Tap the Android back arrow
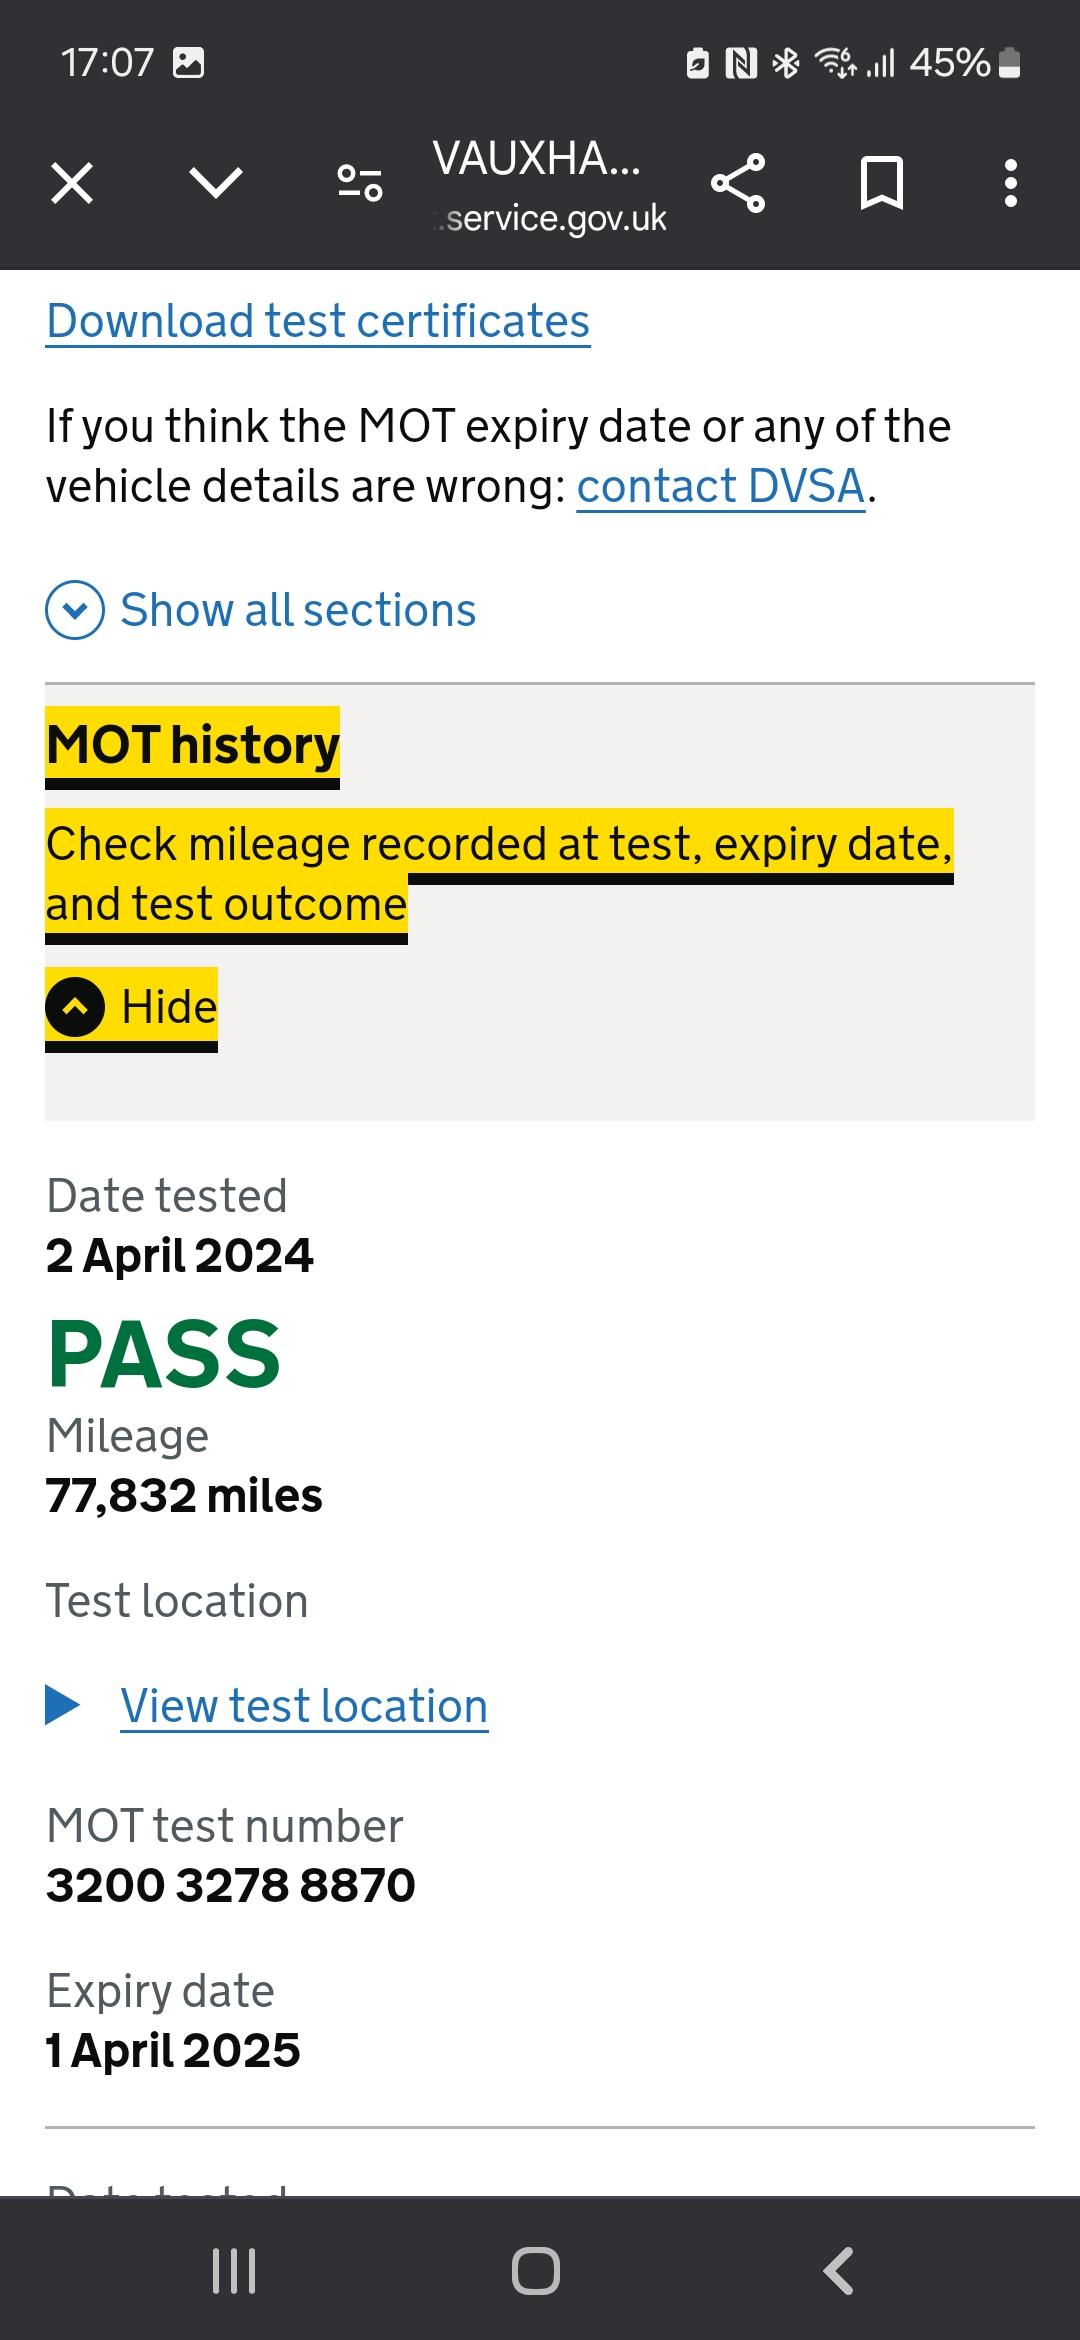 click(838, 2270)
